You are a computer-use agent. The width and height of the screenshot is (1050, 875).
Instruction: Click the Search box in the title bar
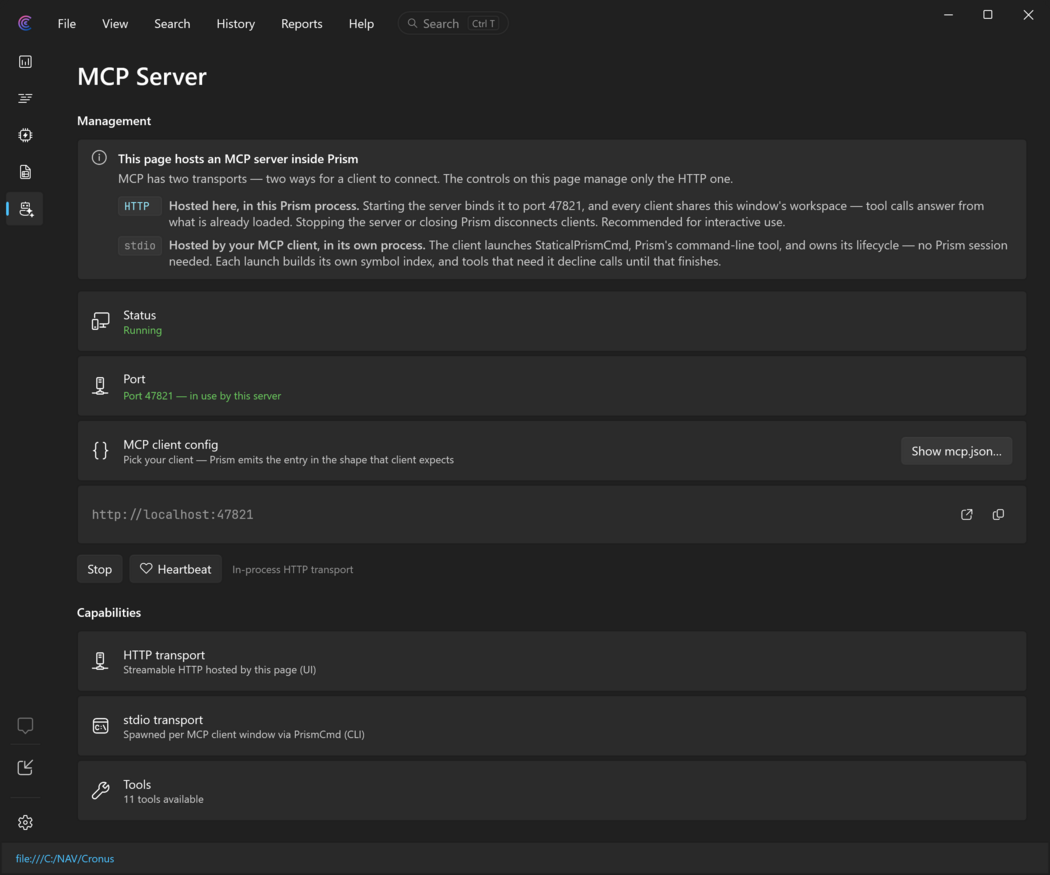[x=453, y=23]
